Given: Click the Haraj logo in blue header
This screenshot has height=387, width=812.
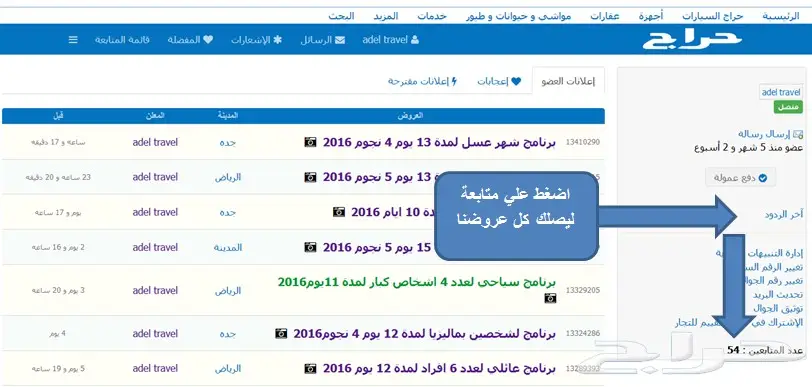Looking at the screenshot, I should point(692,39).
